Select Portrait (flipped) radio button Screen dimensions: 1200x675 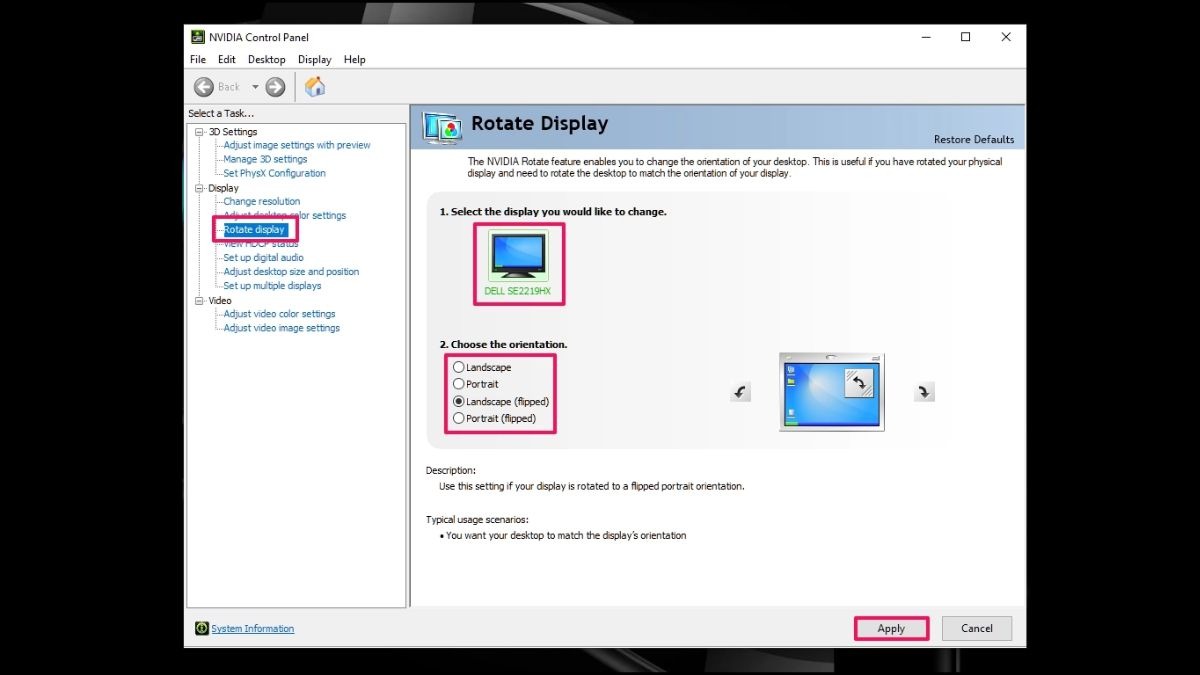pos(459,418)
